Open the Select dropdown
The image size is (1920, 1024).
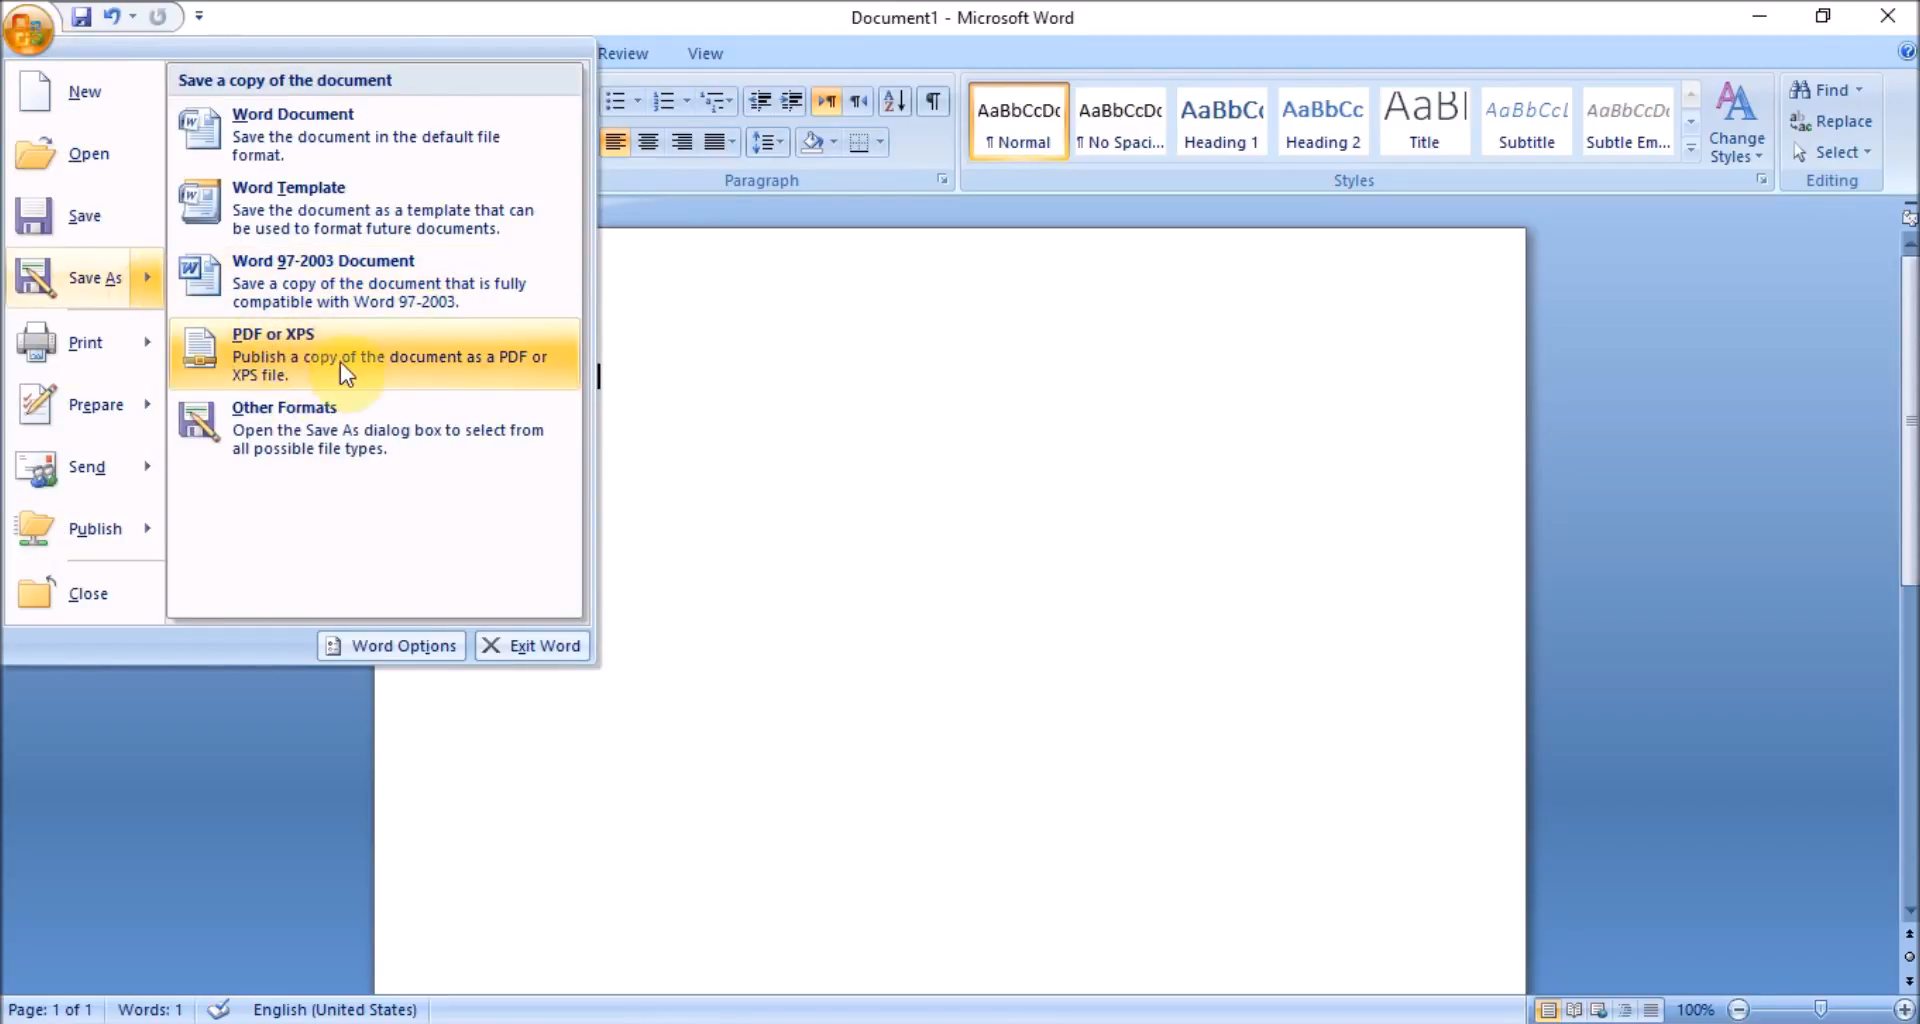[x=1832, y=152]
